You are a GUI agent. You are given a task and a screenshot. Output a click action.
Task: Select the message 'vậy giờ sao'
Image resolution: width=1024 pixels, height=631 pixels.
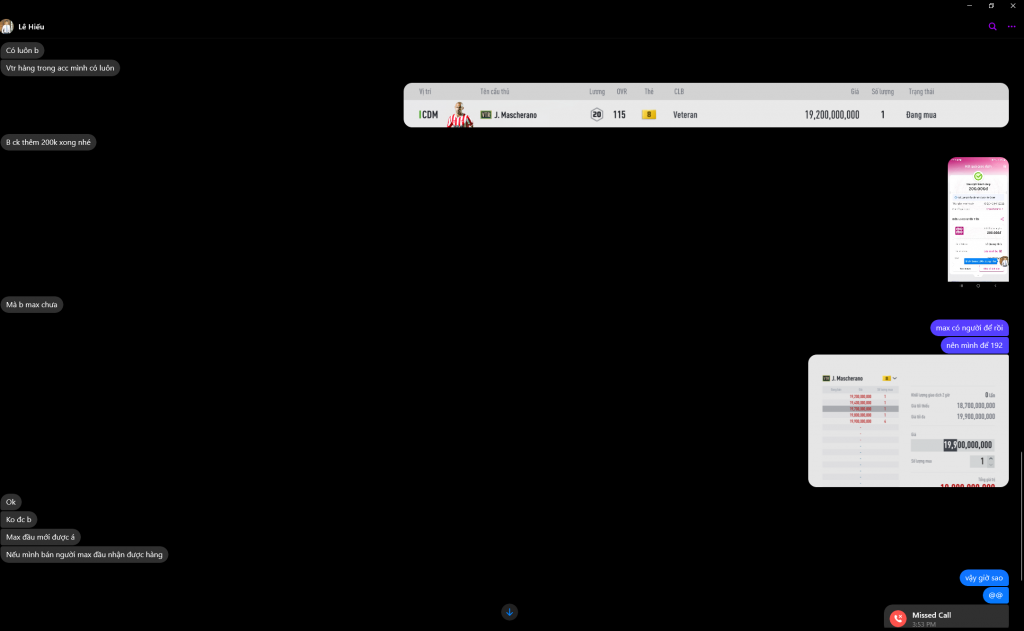(984, 578)
